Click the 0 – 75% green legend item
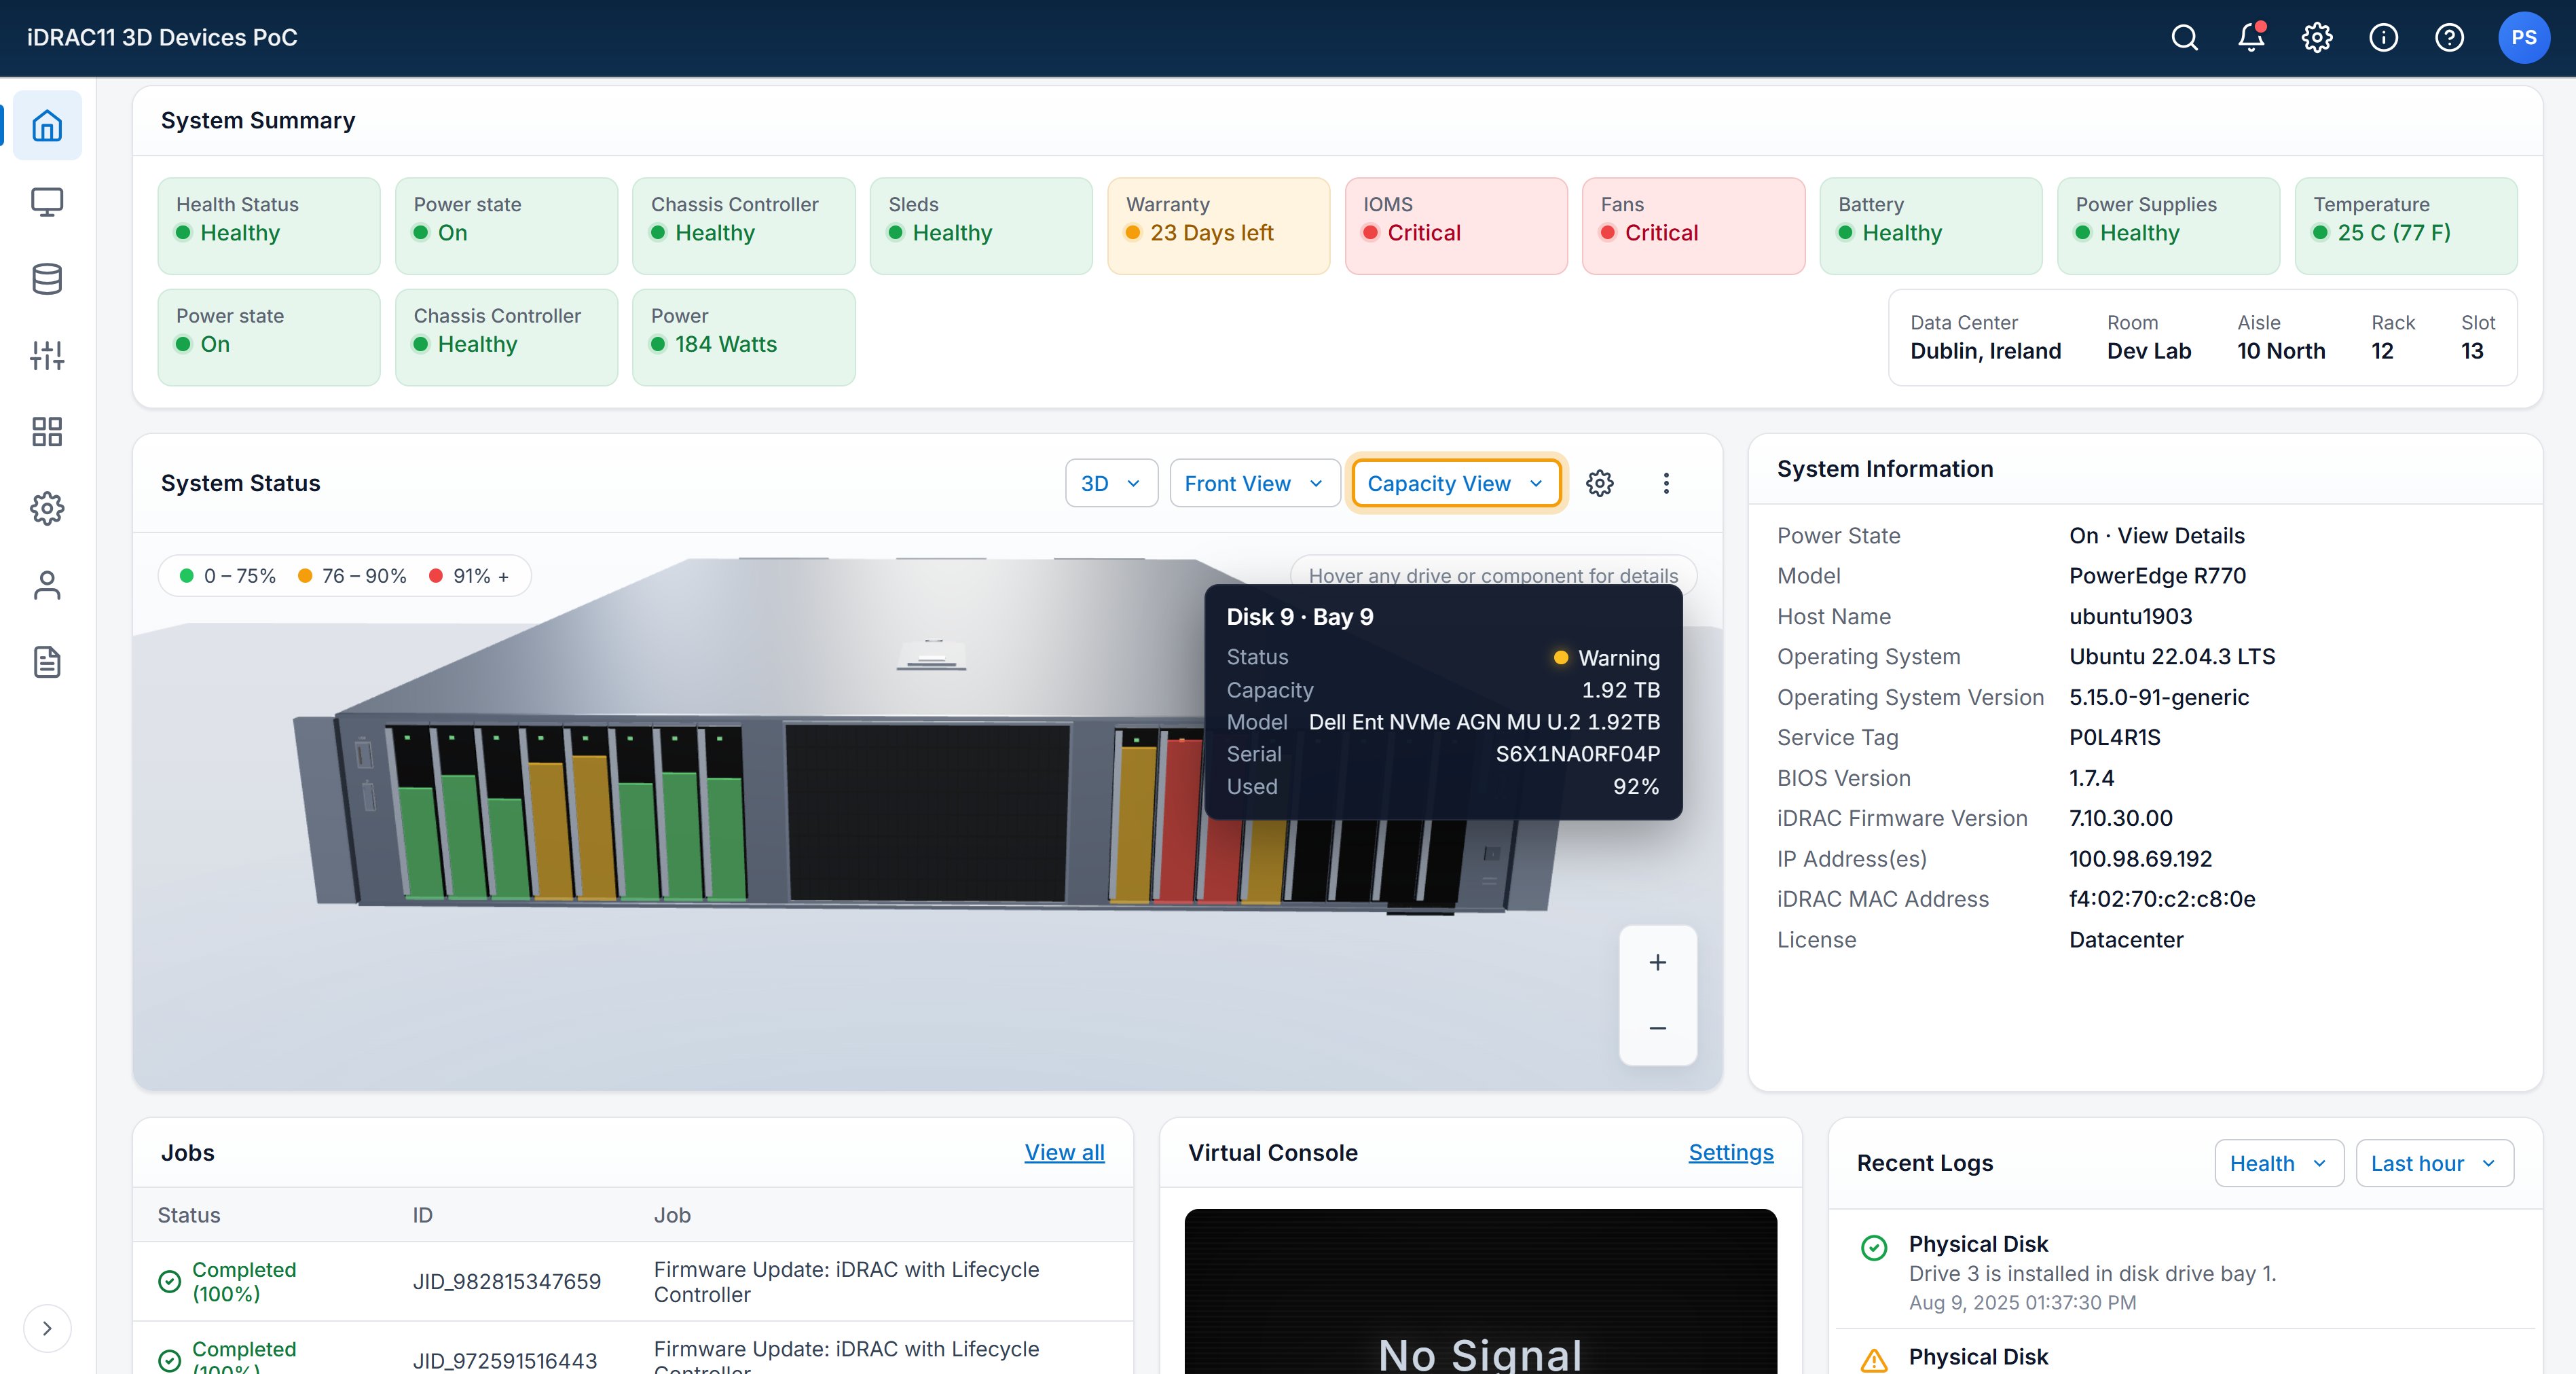This screenshot has height=1374, width=2576. coord(227,576)
